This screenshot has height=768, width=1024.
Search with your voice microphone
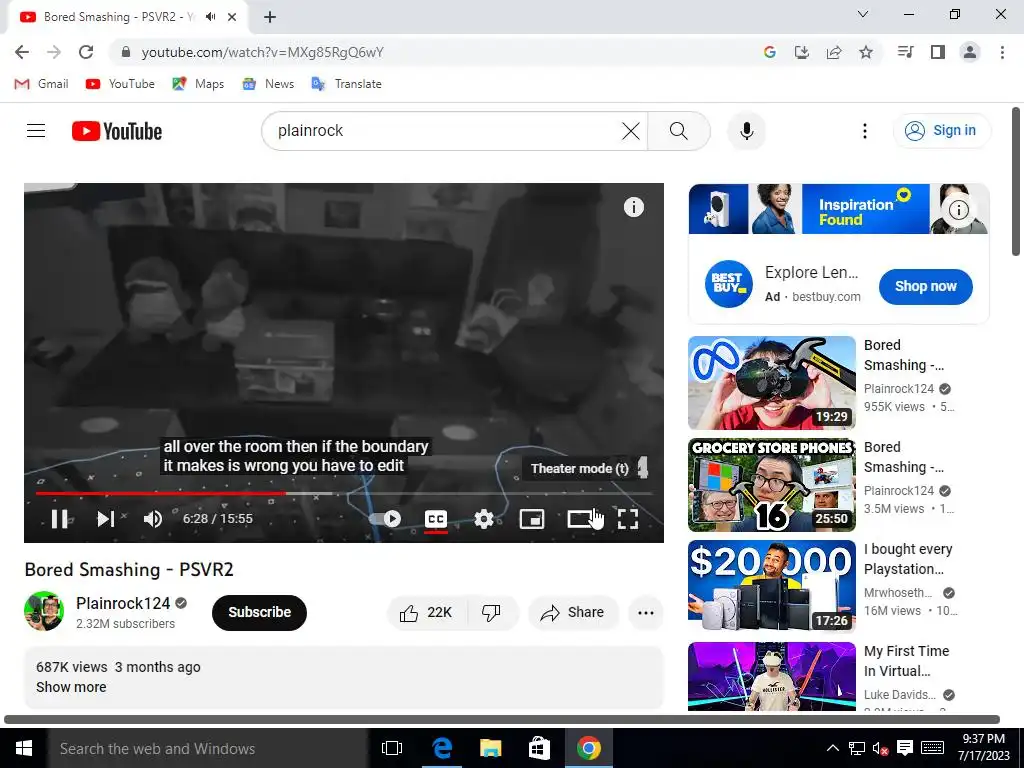click(x=746, y=131)
